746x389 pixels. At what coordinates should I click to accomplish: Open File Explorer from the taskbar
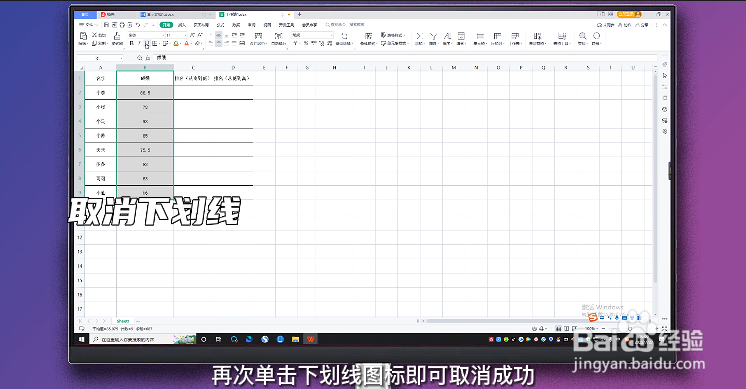295,340
